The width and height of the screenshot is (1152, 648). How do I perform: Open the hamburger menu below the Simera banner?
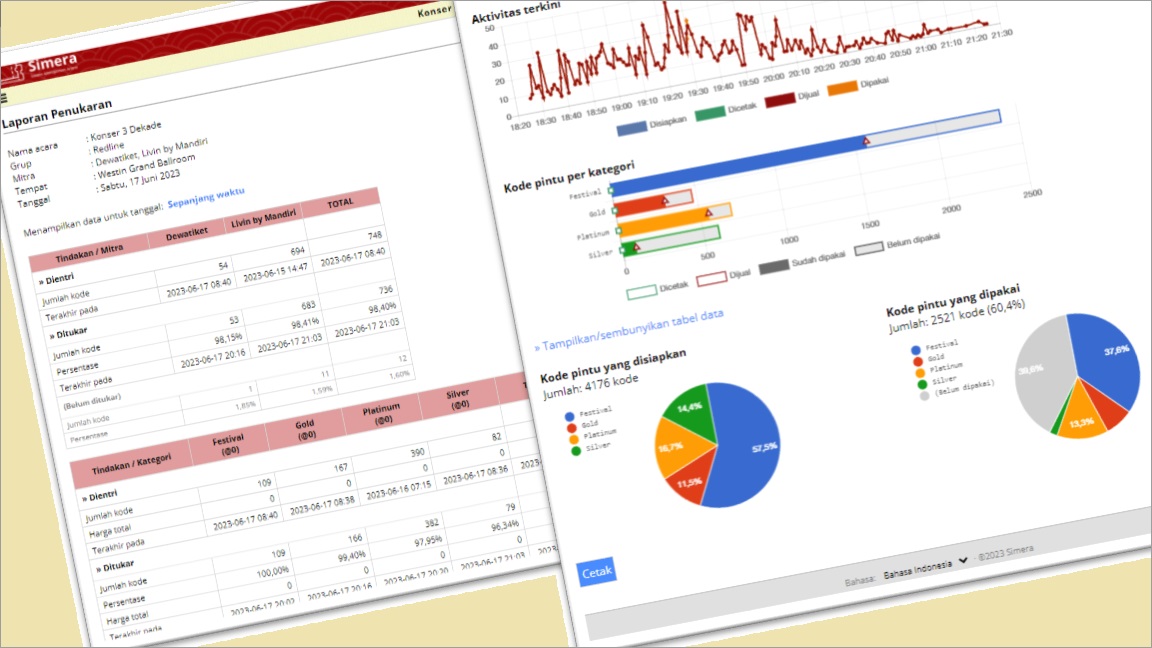coord(4,98)
